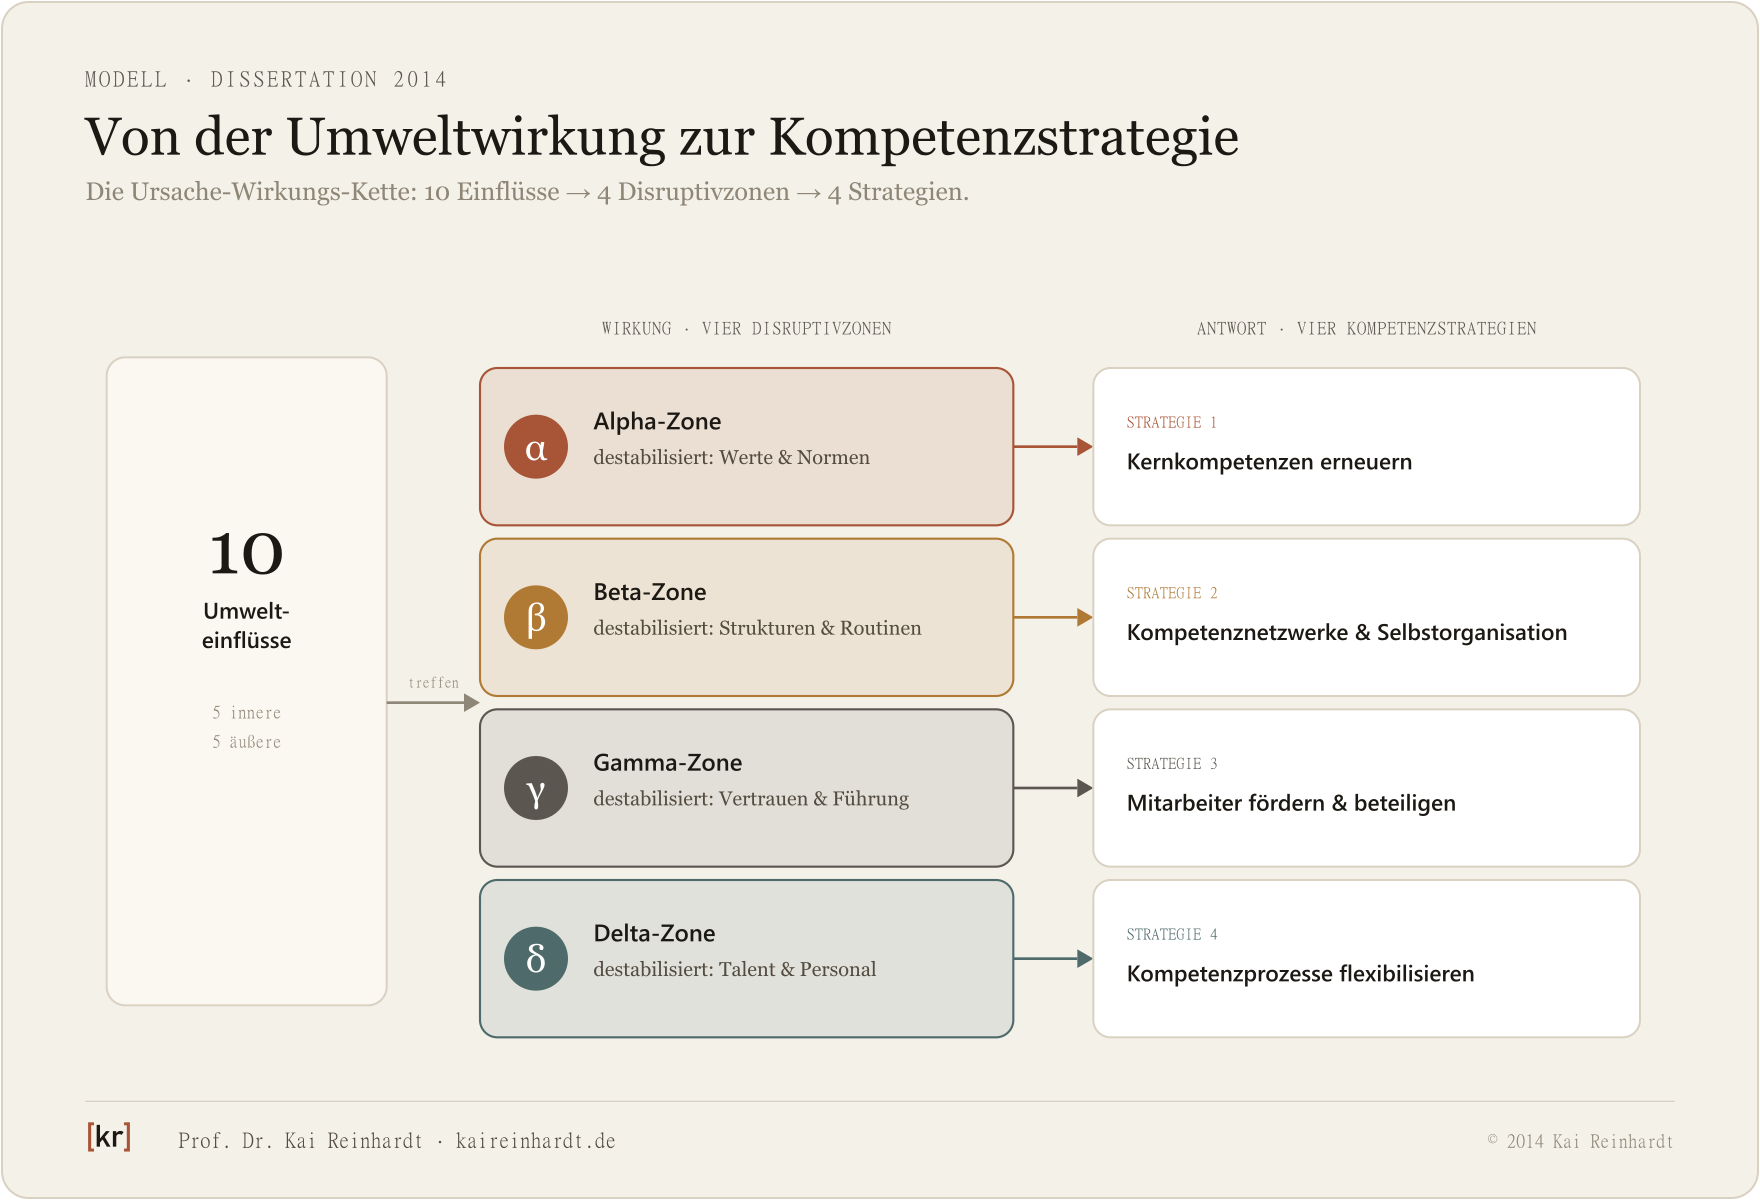
Task: Click the delta symbol circle icon
Action: coord(536,959)
